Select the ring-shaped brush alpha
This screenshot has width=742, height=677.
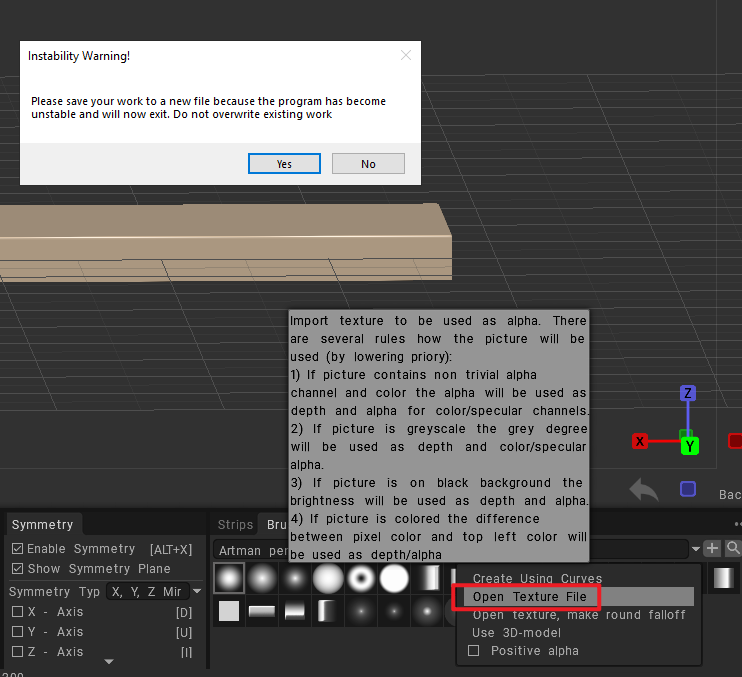361,578
